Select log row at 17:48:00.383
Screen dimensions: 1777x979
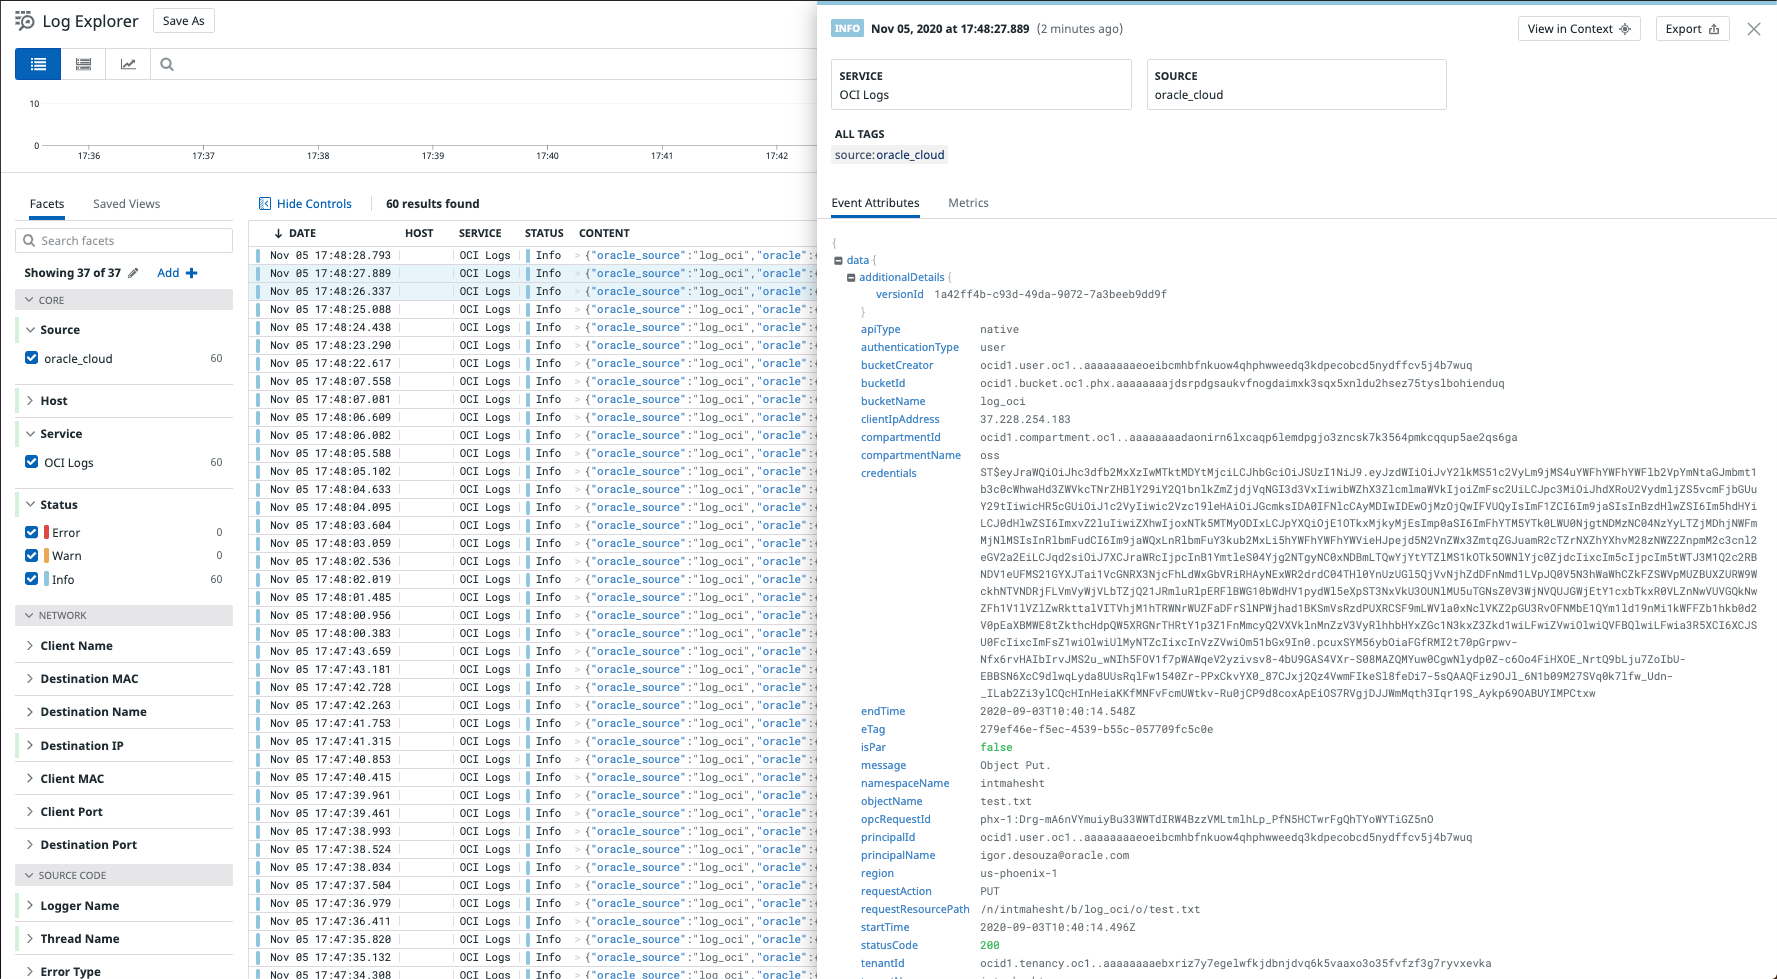point(533,634)
